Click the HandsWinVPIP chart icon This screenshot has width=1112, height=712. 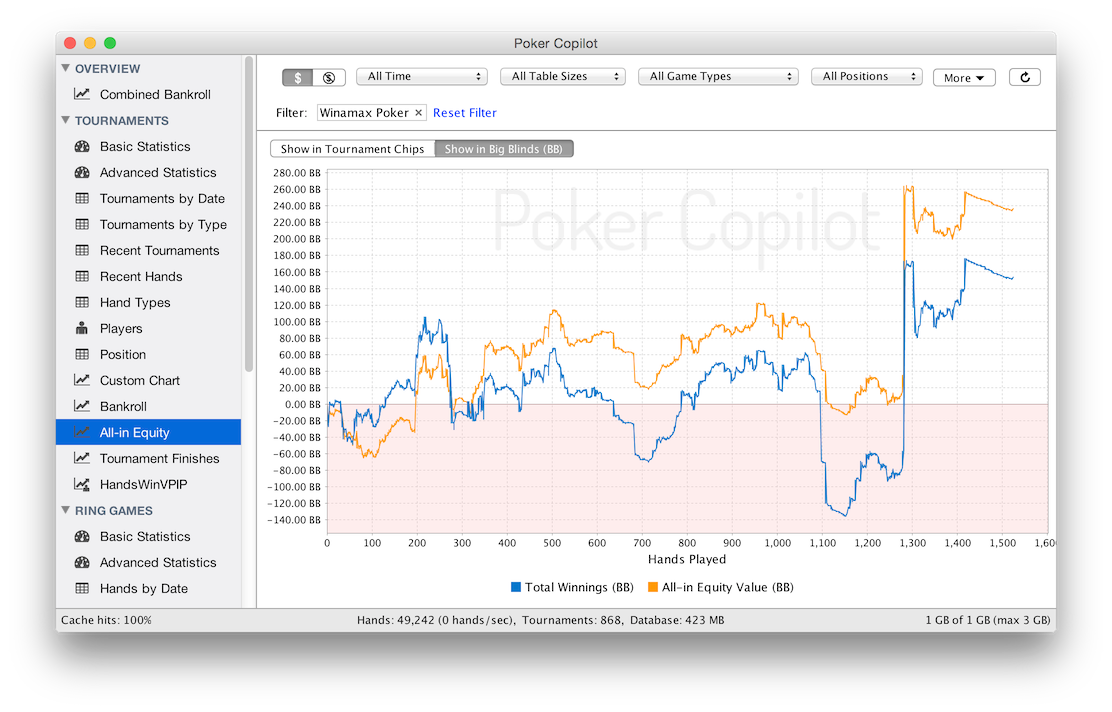[x=82, y=484]
